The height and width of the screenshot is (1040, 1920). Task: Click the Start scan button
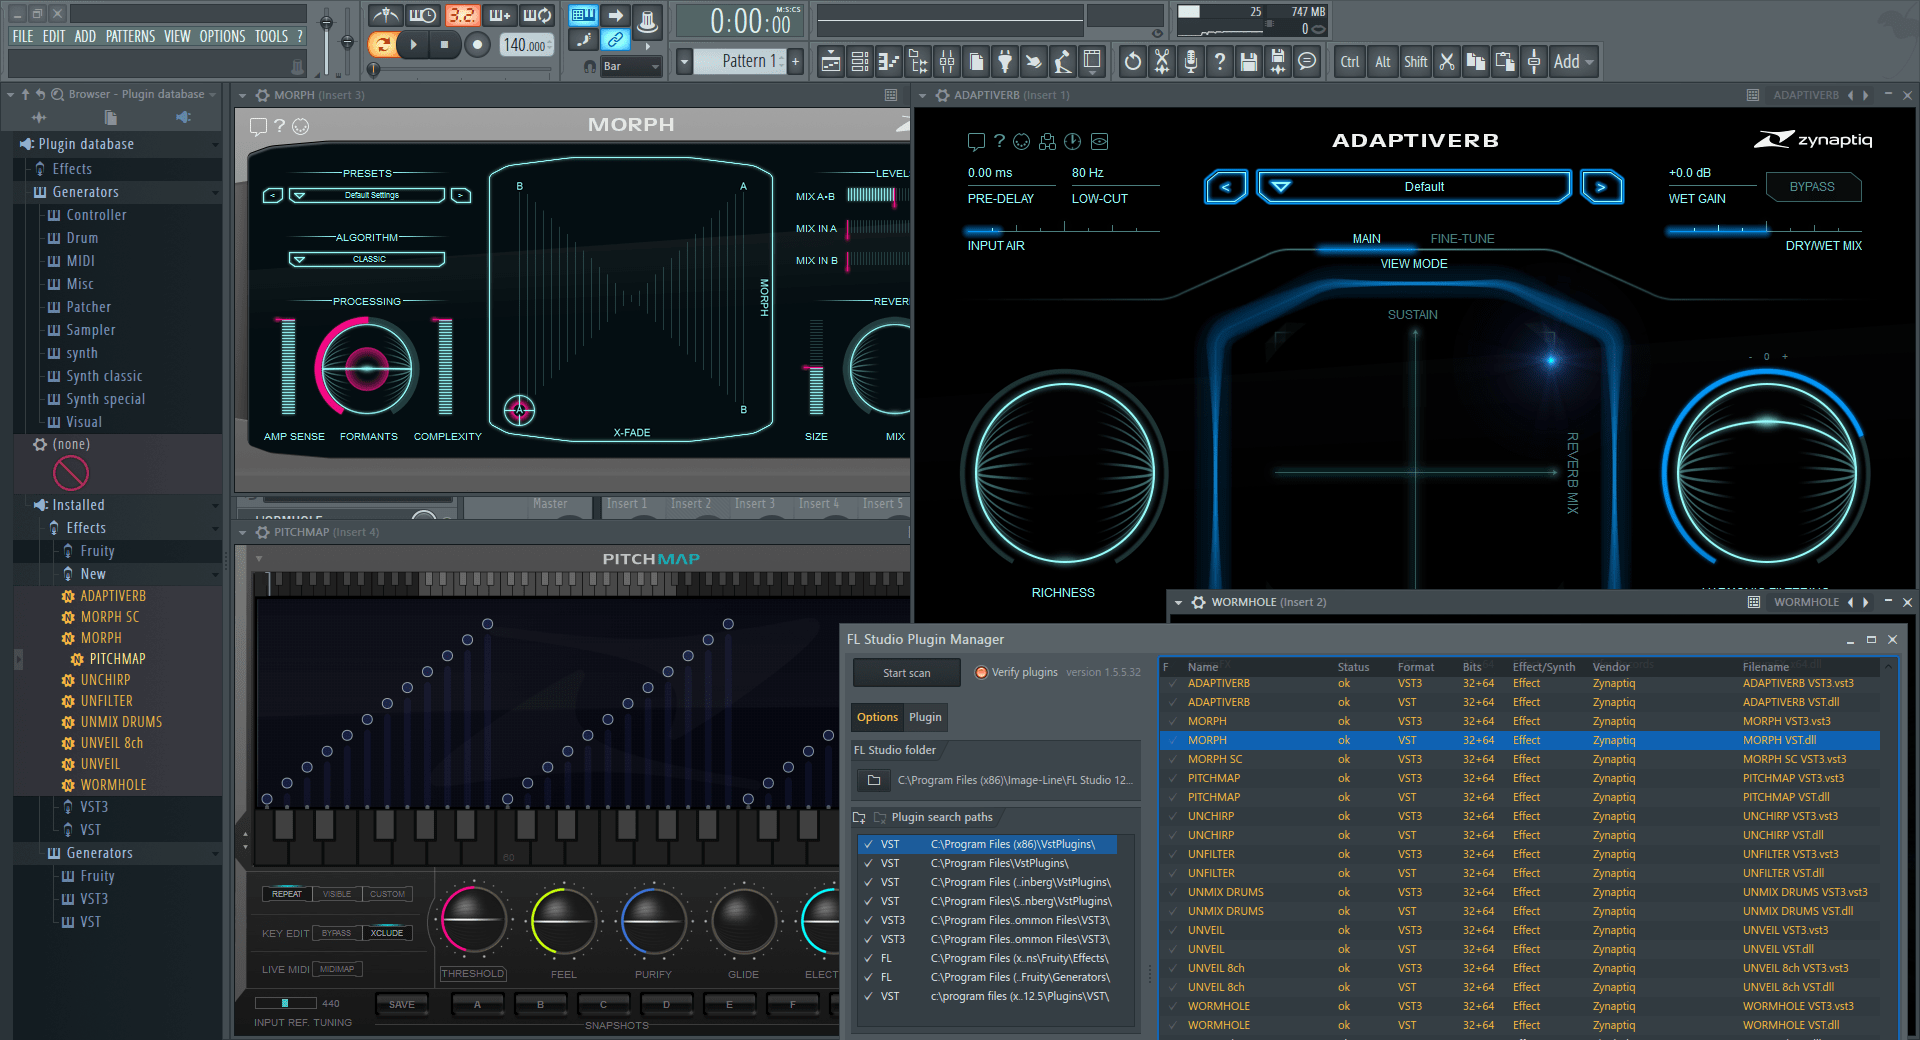pos(906,673)
